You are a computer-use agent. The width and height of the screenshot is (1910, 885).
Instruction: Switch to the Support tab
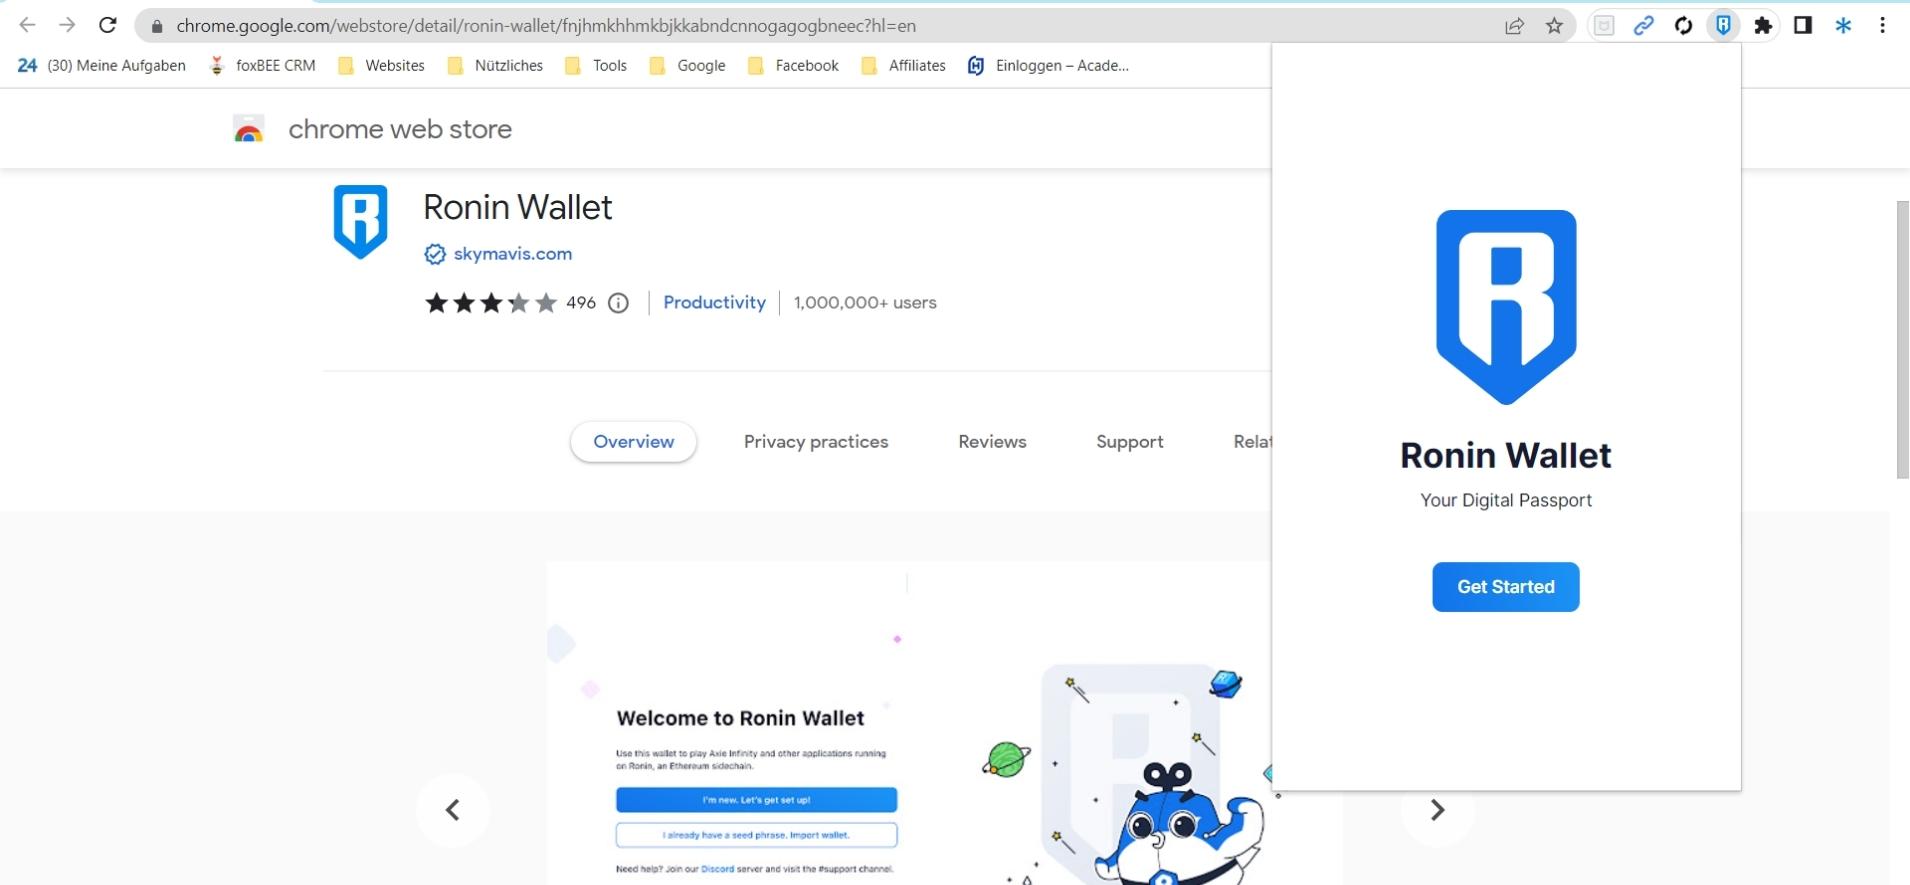point(1130,442)
